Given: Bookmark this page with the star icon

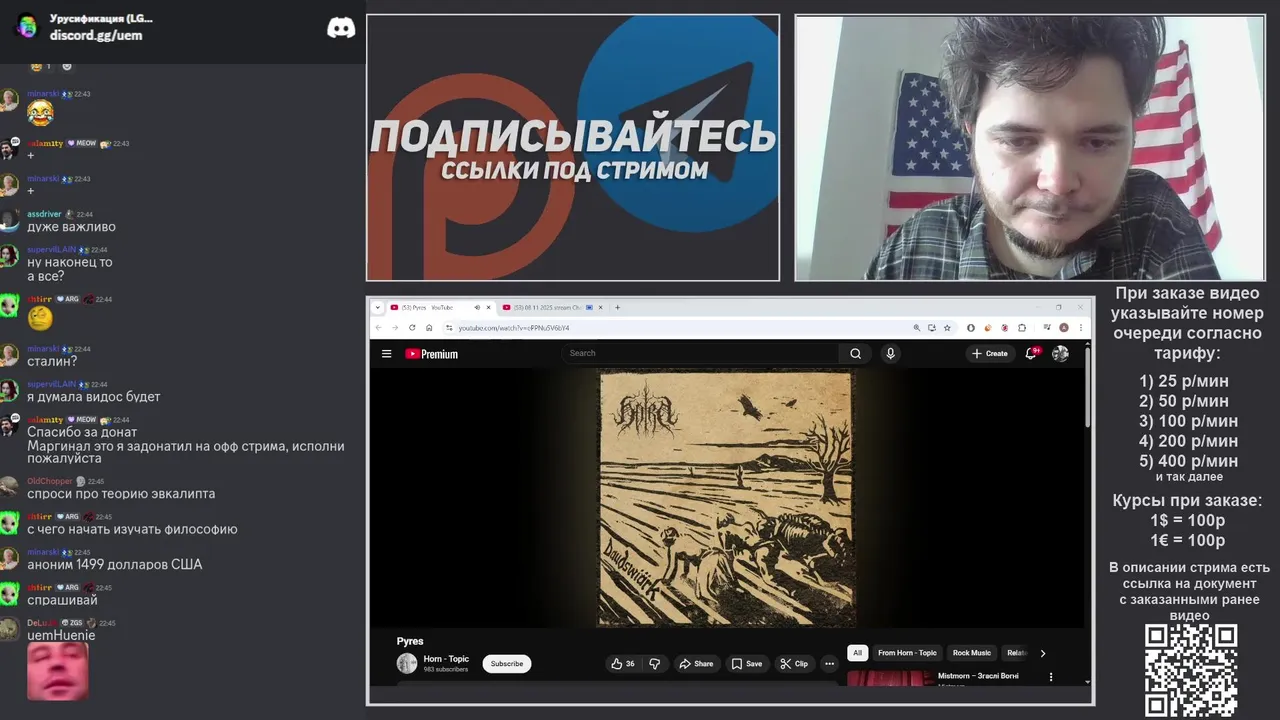Looking at the screenshot, I should point(947,327).
